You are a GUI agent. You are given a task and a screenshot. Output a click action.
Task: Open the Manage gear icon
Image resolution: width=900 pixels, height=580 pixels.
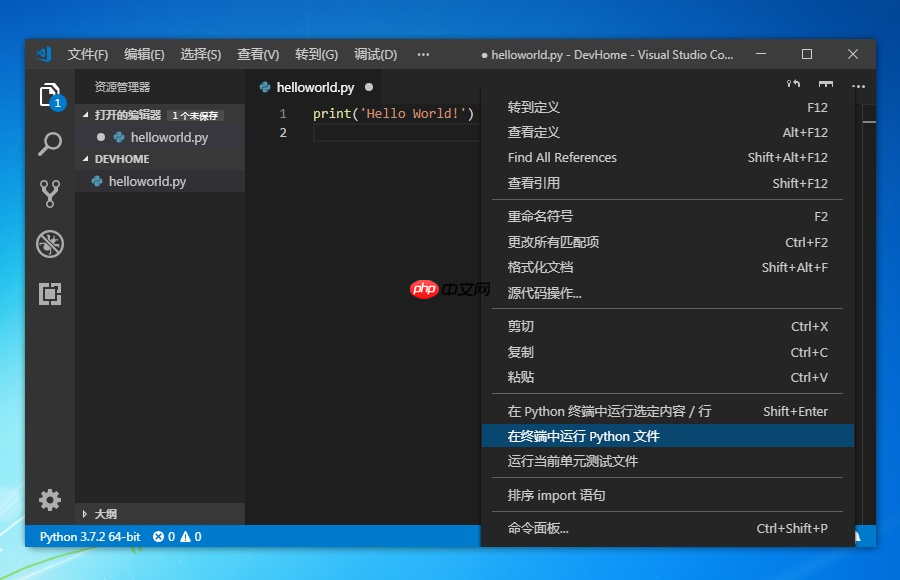(50, 500)
